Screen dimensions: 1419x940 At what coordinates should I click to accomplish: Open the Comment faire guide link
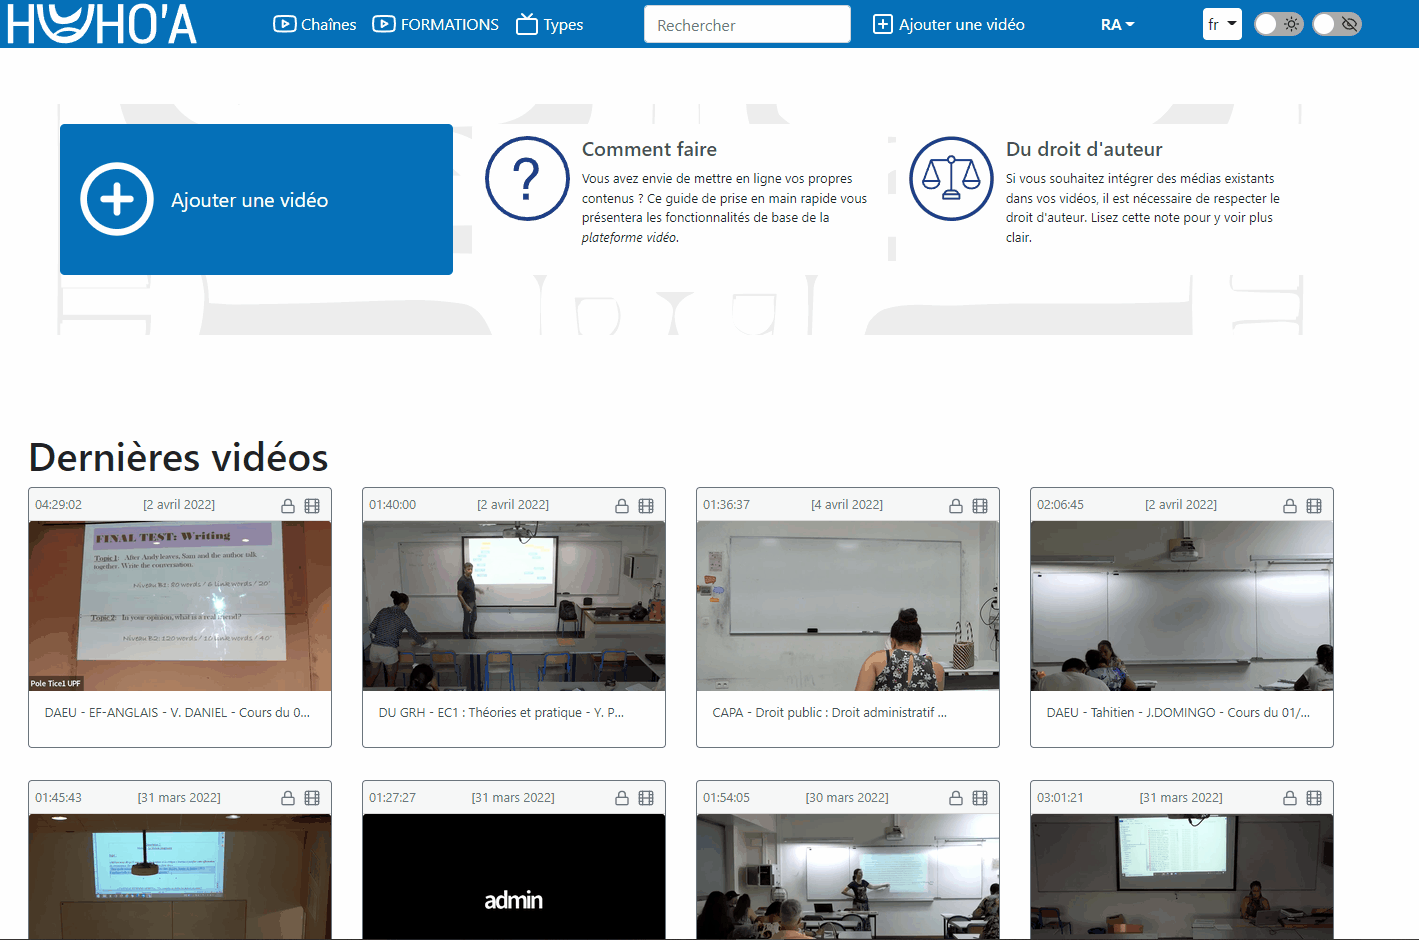click(x=649, y=149)
